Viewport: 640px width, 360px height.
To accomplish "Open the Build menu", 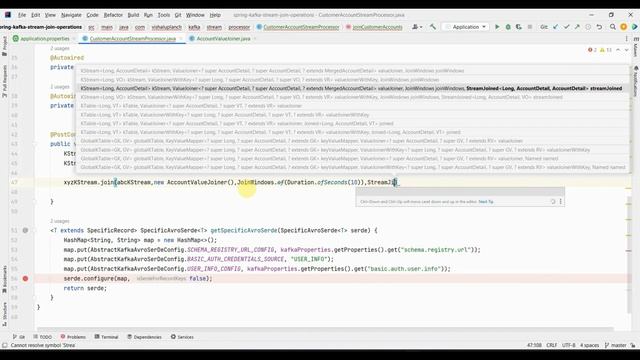I will point(133,15).
